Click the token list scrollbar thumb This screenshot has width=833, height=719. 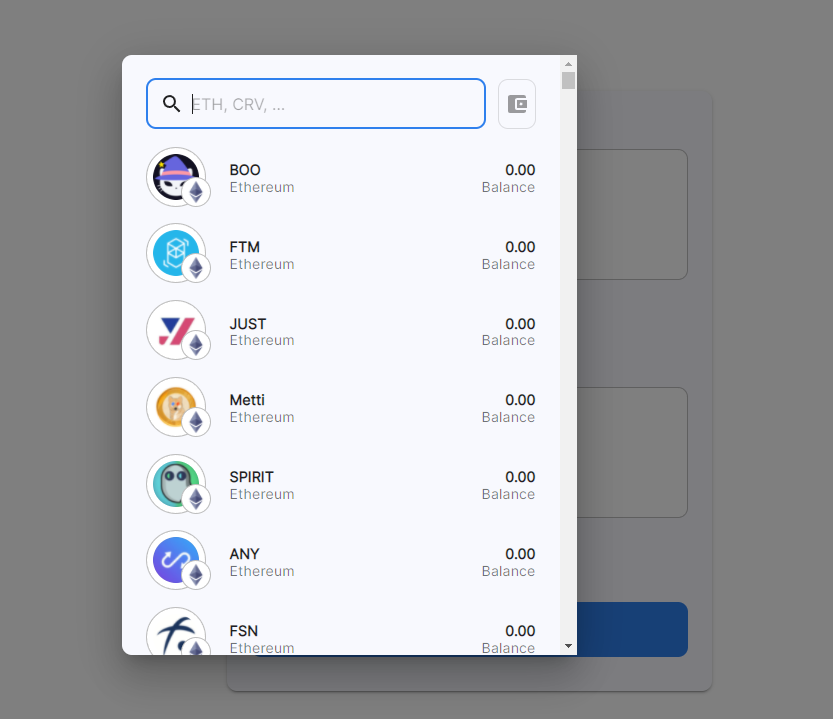pyautogui.click(x=568, y=81)
